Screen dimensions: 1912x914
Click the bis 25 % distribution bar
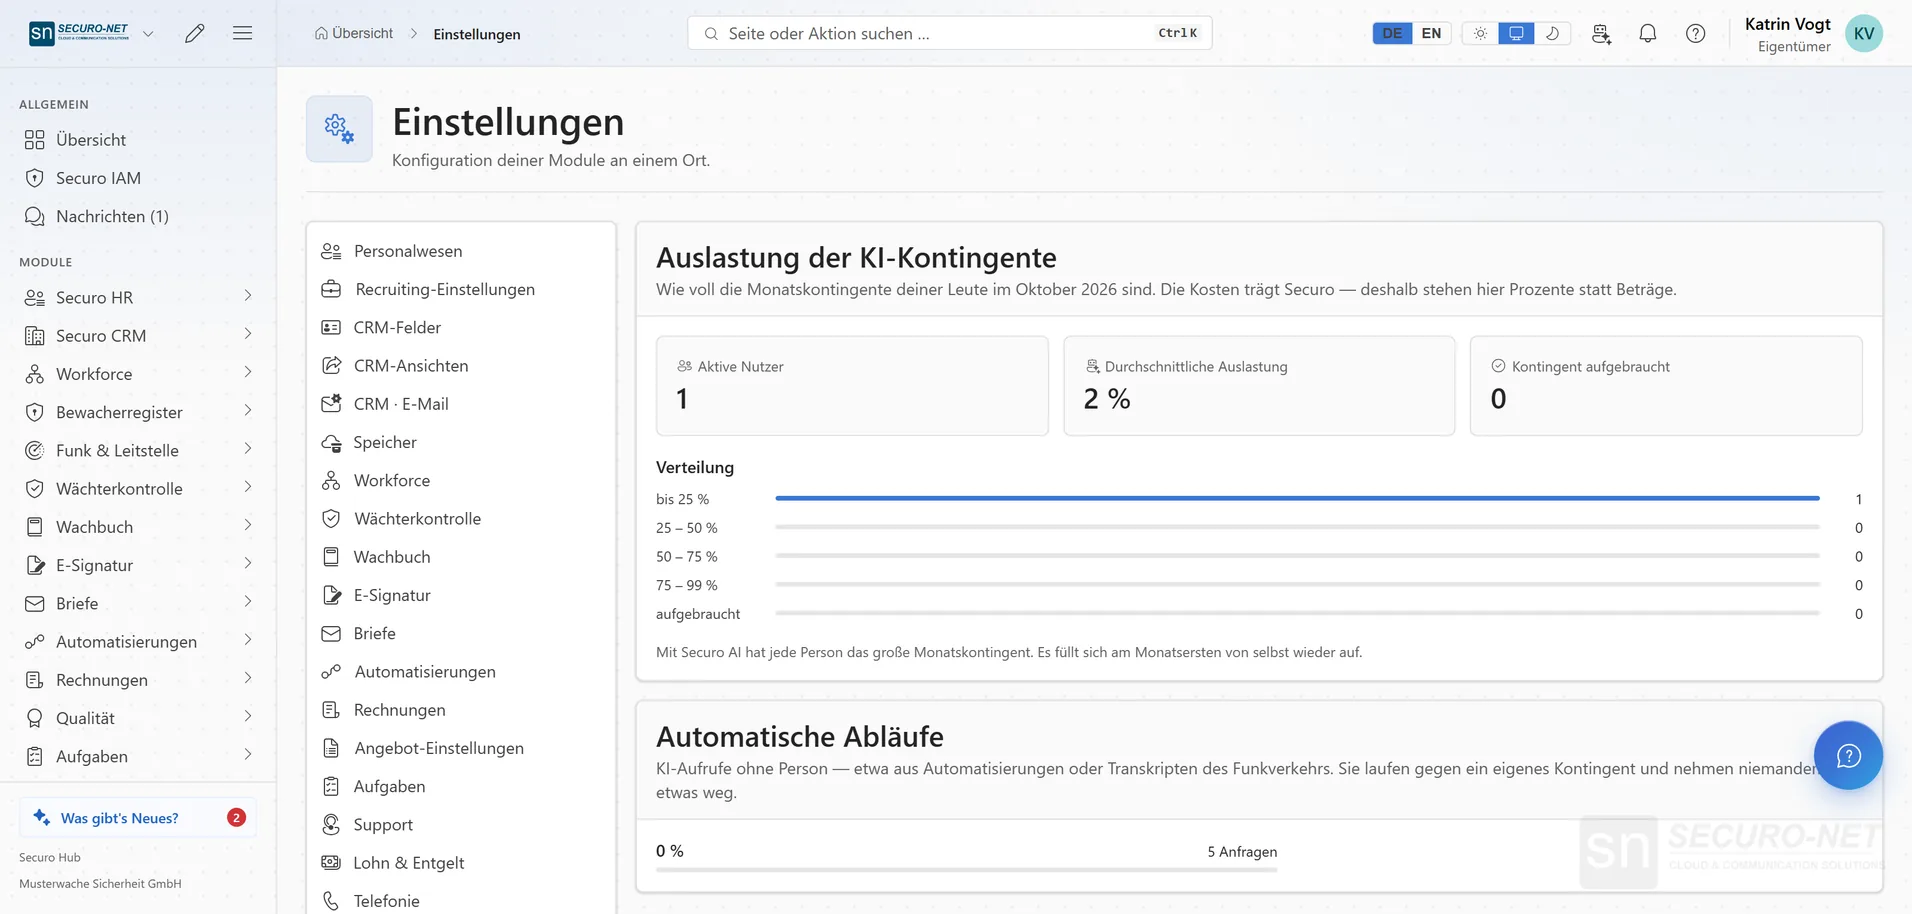pos(1297,498)
